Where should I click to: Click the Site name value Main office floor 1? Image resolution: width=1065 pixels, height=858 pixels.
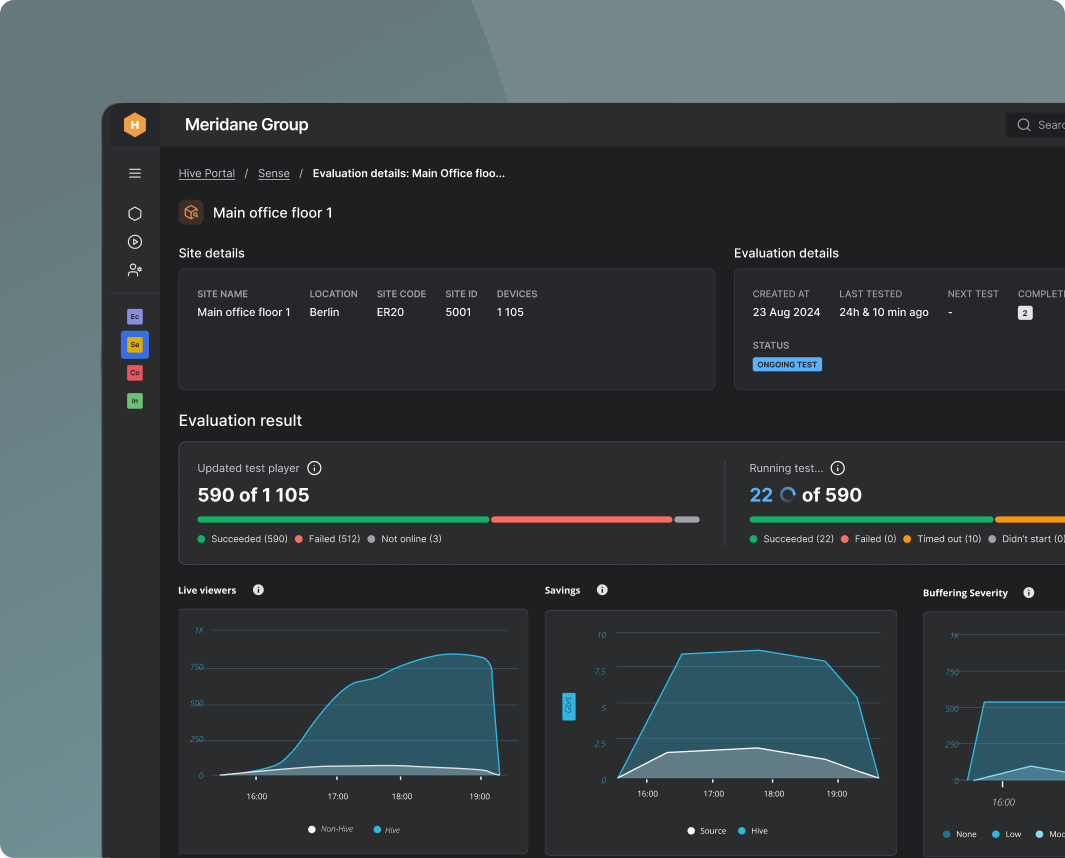click(x=244, y=312)
